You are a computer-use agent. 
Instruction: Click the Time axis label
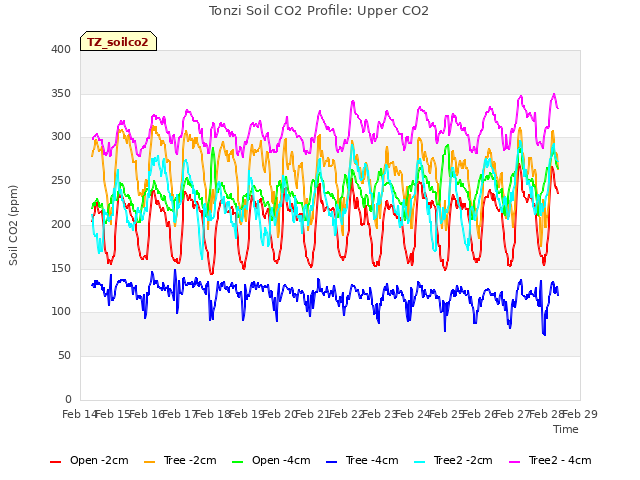pyautogui.click(x=566, y=429)
